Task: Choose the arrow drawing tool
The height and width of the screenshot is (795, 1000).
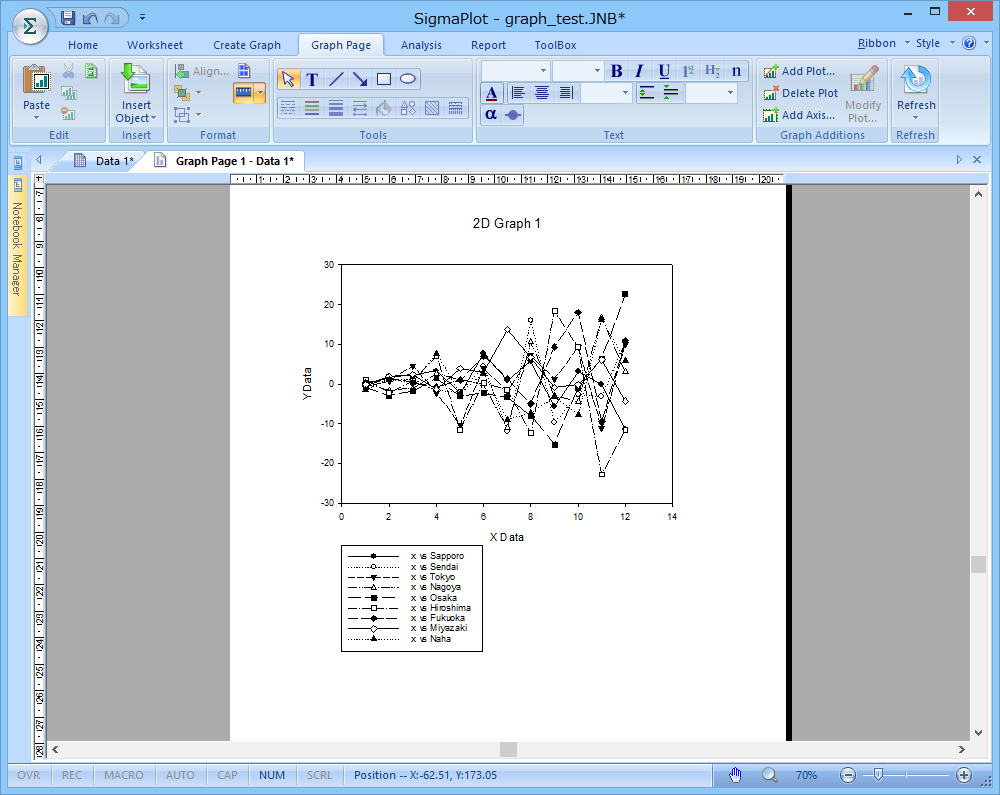Action: click(x=360, y=79)
